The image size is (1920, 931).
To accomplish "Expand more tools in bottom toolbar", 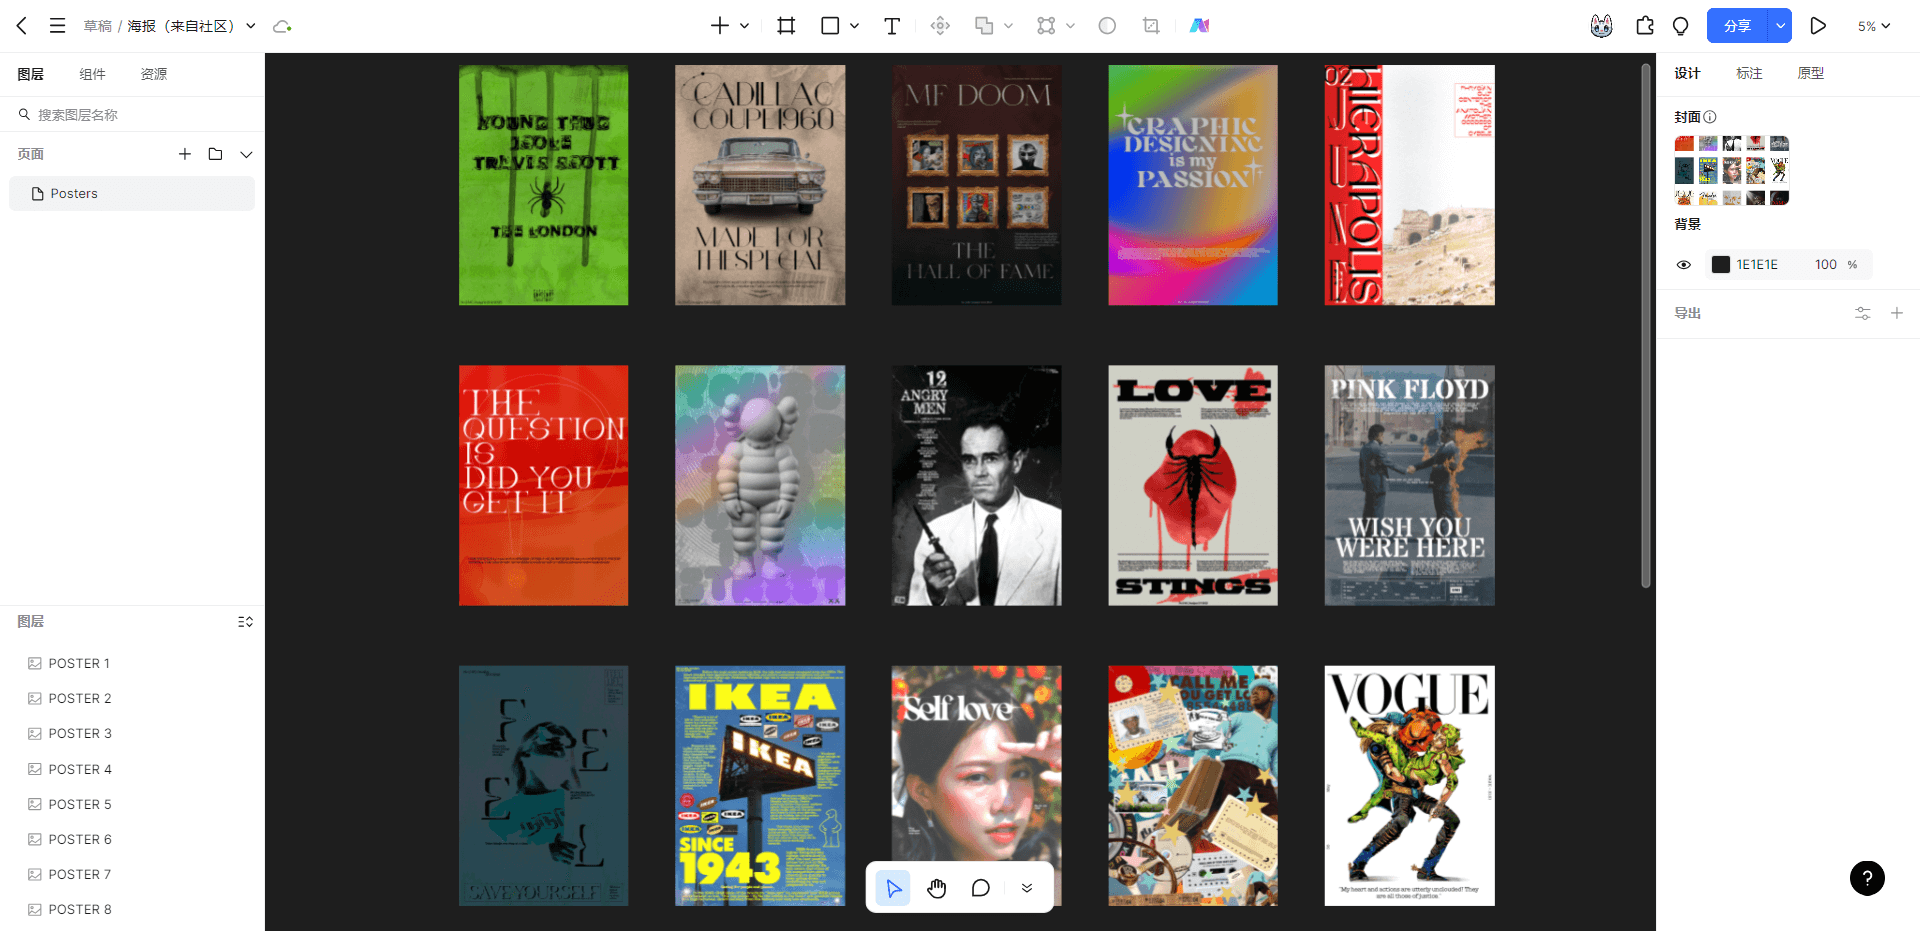I will pyautogui.click(x=1027, y=888).
